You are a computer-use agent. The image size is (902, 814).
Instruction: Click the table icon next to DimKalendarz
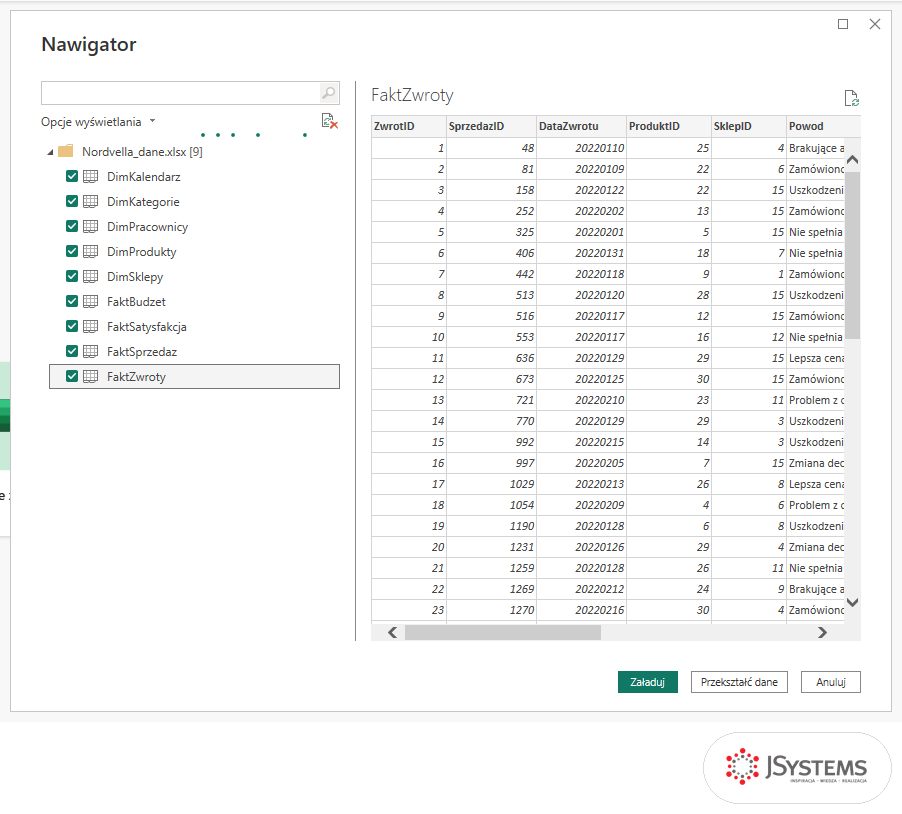pos(90,177)
